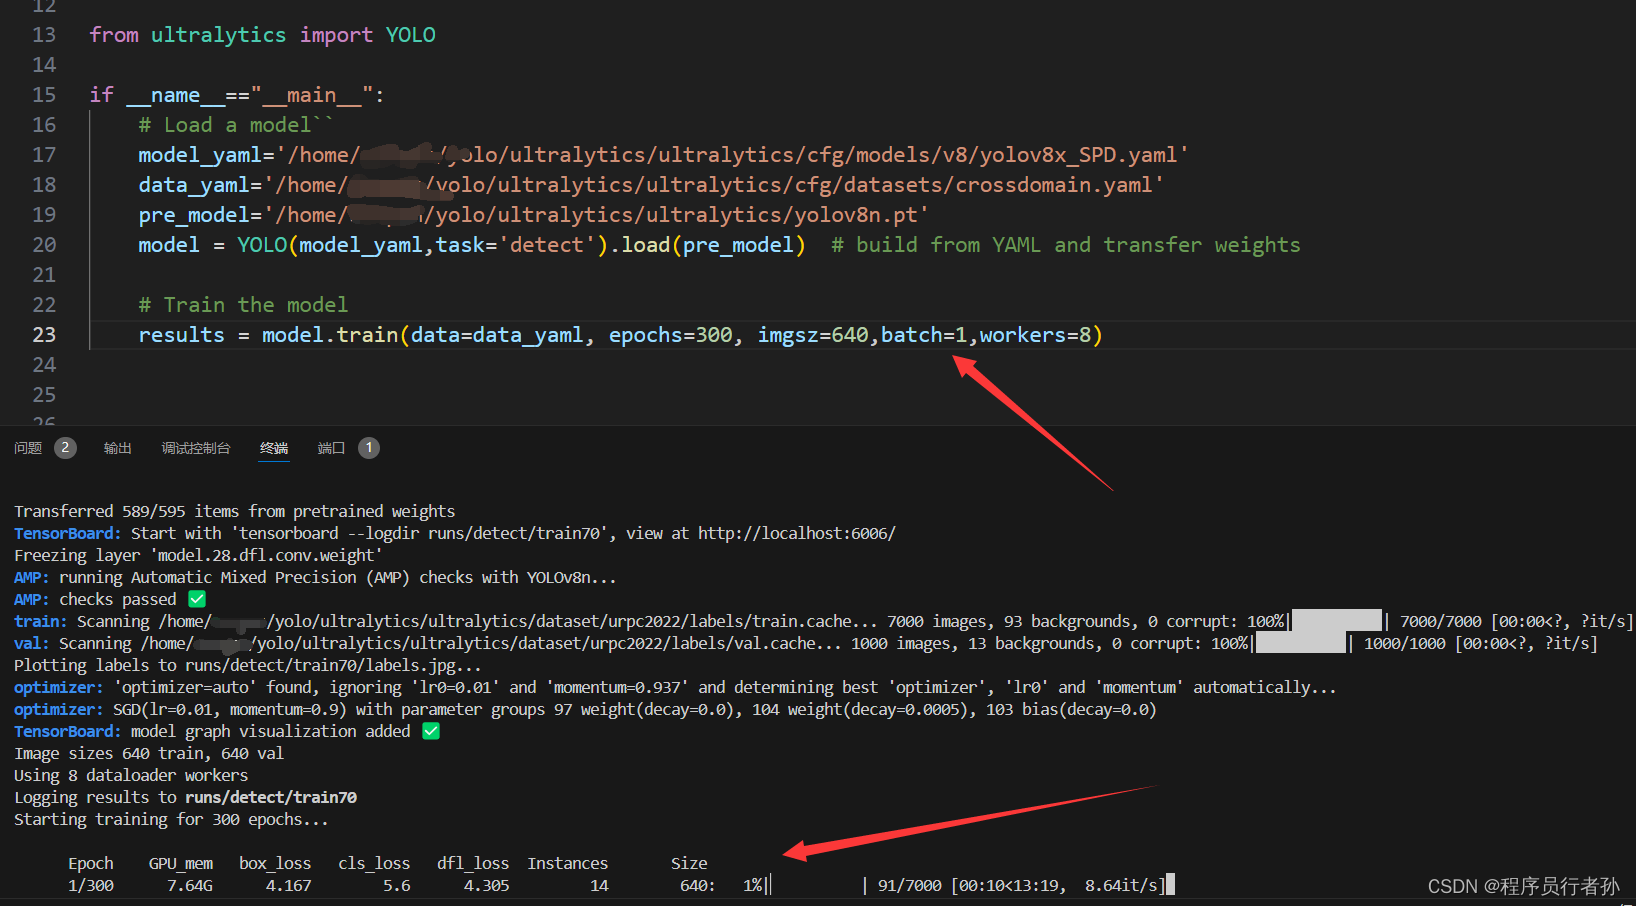This screenshot has height=906, width=1636.
Task: Select the 终端 tab
Action: pyautogui.click(x=273, y=447)
